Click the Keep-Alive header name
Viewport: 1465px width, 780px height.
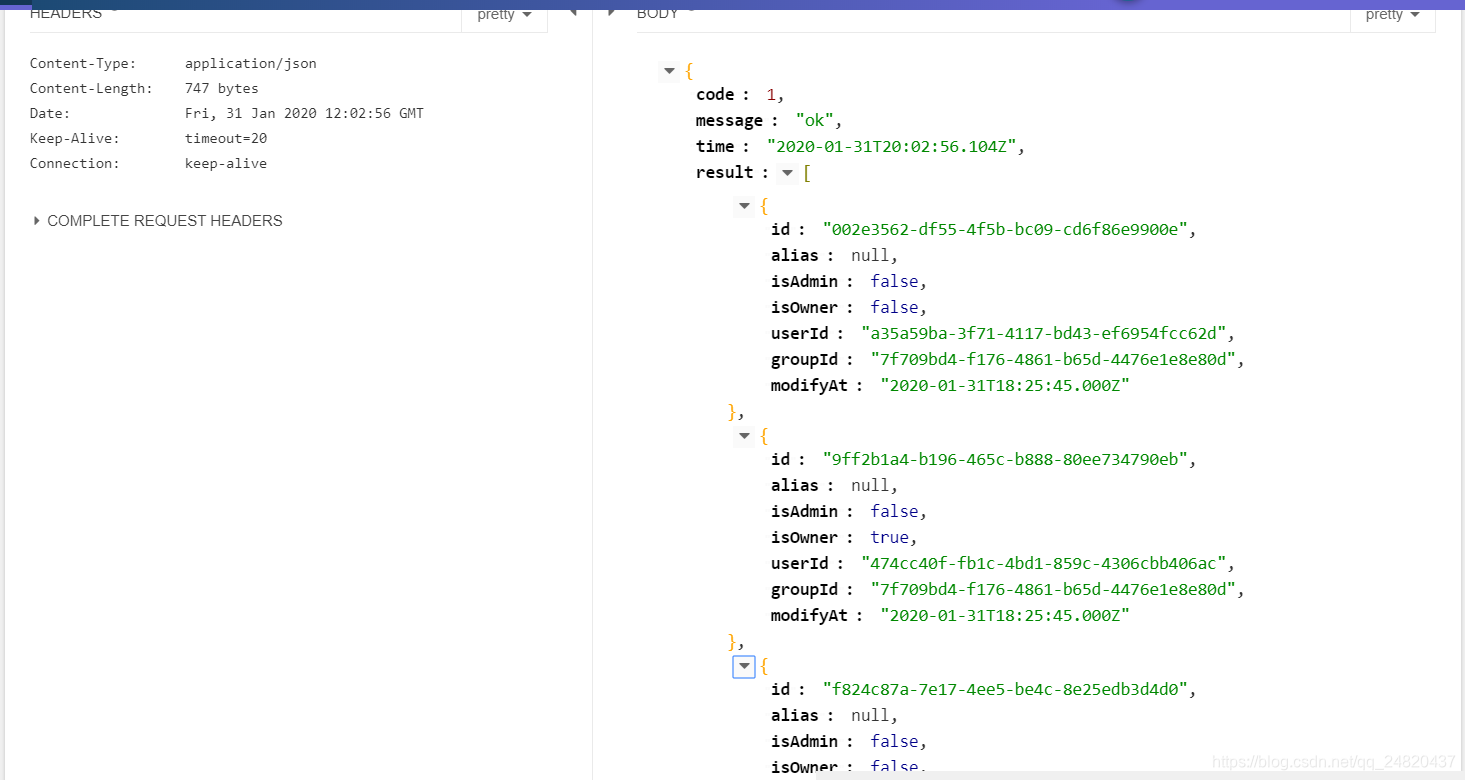pos(74,139)
